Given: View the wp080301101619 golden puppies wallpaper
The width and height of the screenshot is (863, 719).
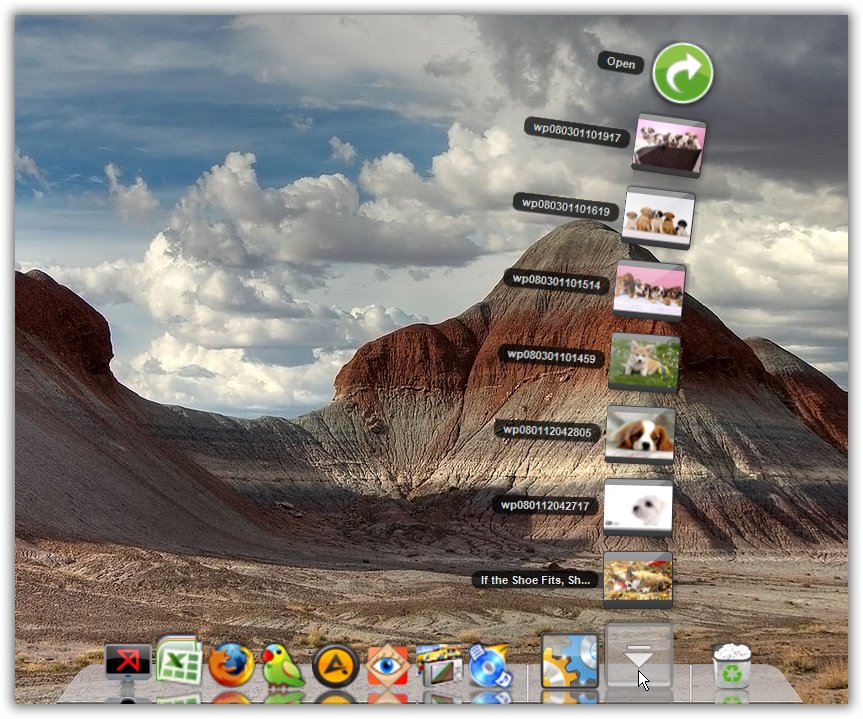Looking at the screenshot, I should point(658,218).
